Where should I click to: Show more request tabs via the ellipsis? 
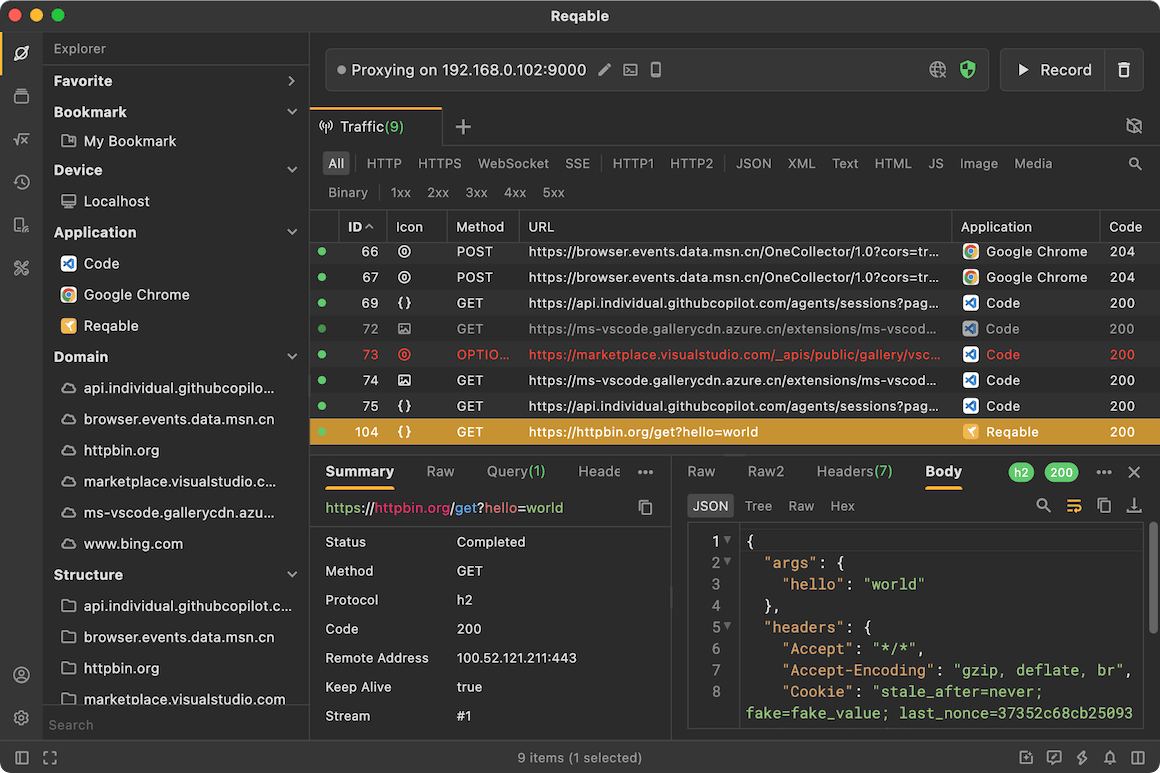click(x=645, y=472)
